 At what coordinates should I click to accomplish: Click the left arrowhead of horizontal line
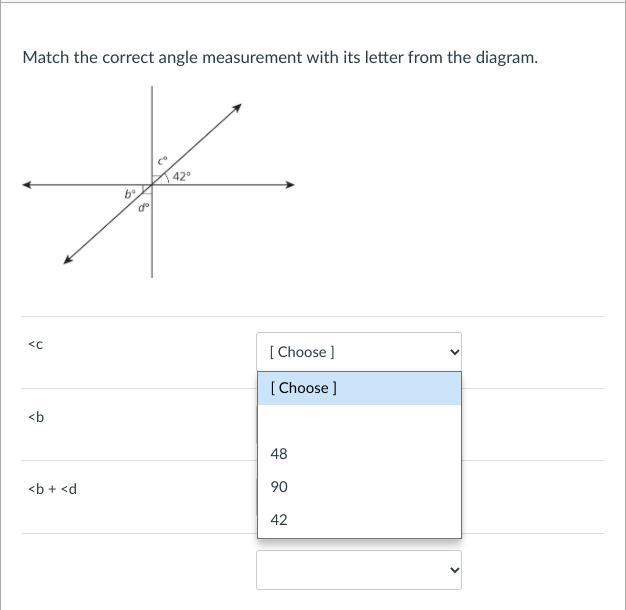(27, 185)
